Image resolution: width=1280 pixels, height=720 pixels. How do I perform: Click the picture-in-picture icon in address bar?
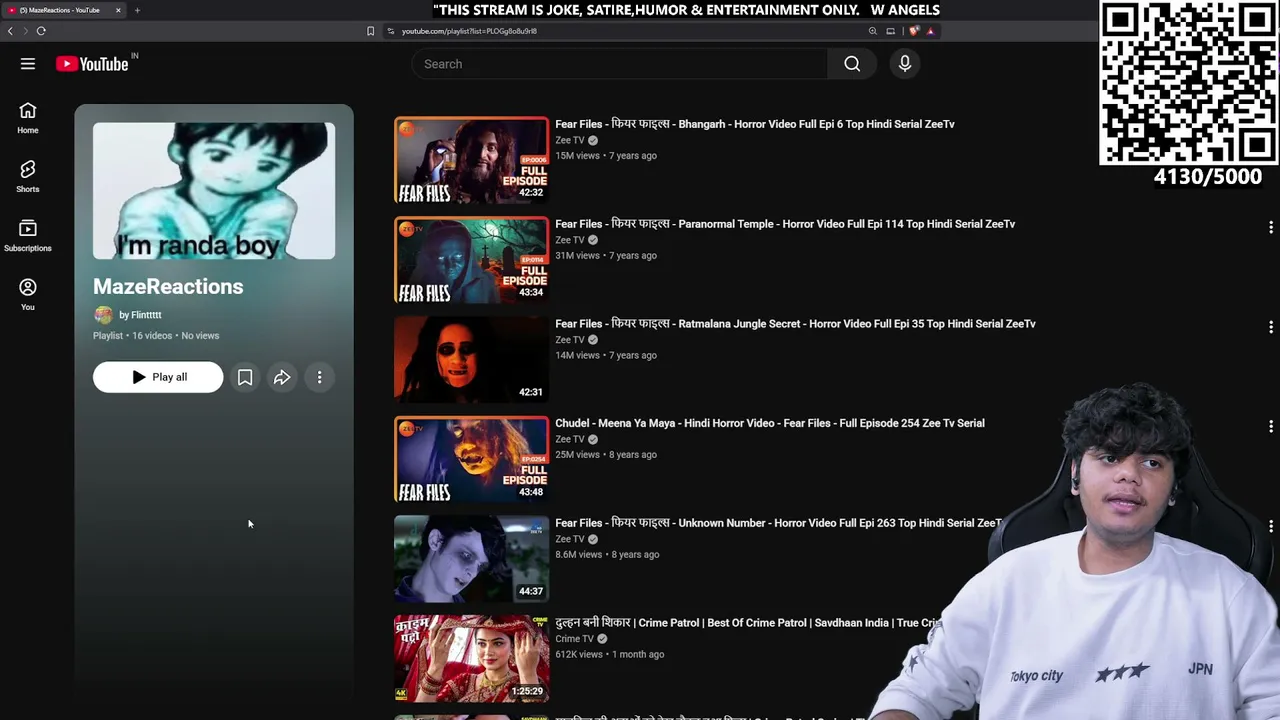point(891,31)
